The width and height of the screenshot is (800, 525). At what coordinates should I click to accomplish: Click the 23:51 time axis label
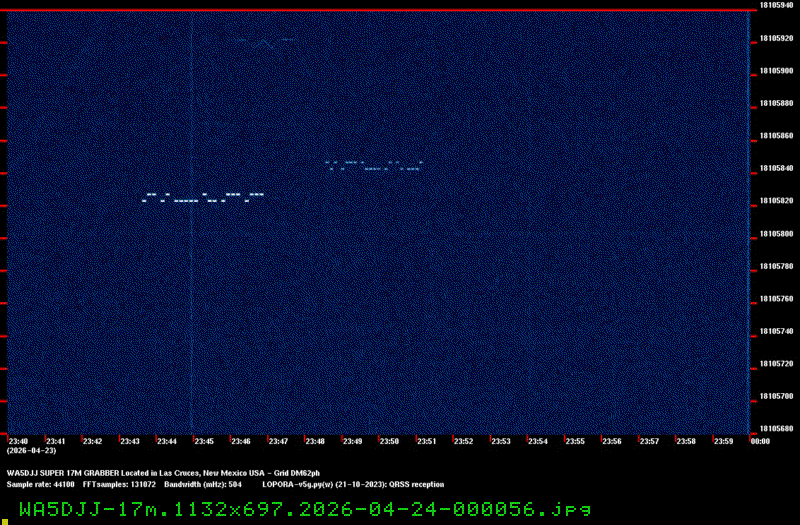coord(427,441)
